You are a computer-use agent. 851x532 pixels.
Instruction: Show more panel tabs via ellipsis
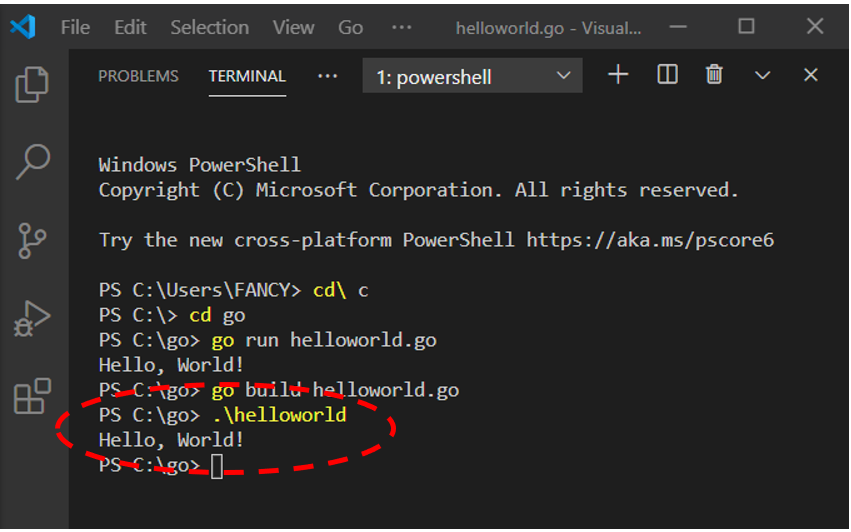pos(327,76)
